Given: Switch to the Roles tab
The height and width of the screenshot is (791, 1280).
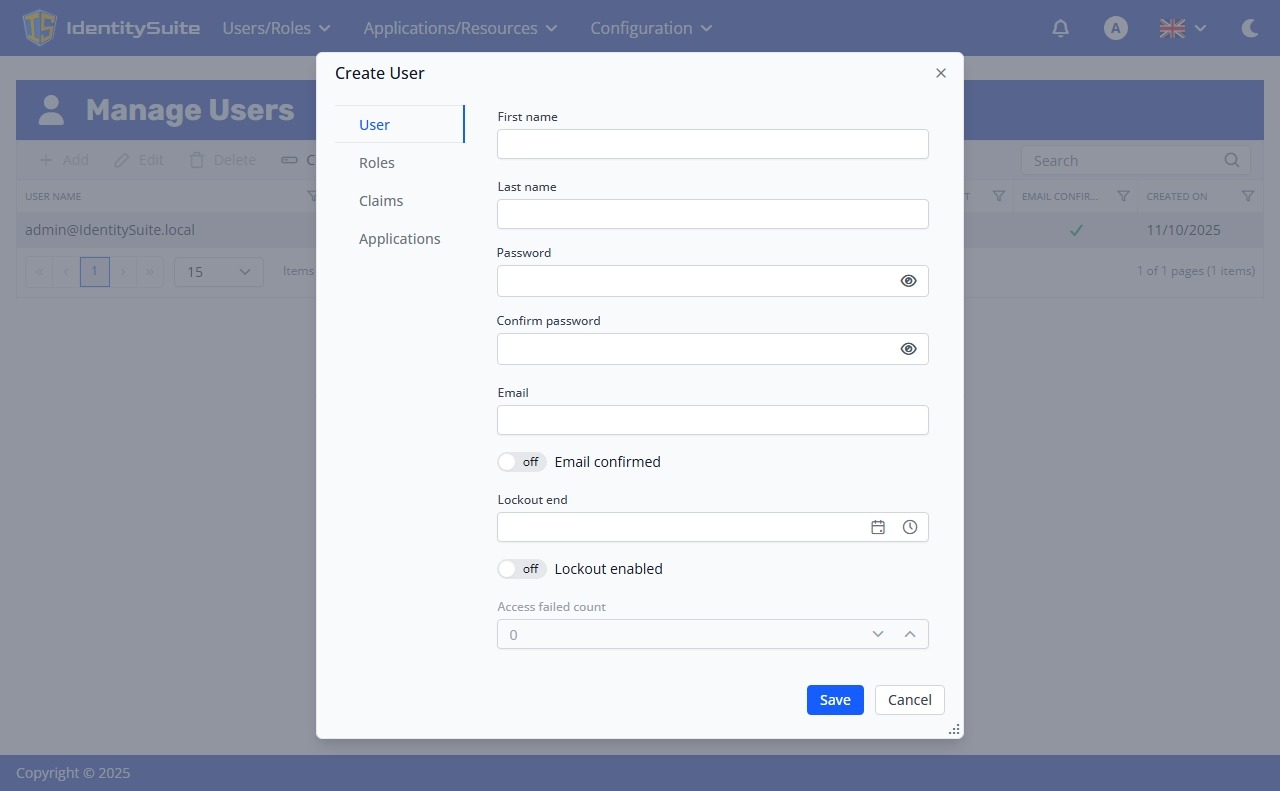Looking at the screenshot, I should point(377,162).
